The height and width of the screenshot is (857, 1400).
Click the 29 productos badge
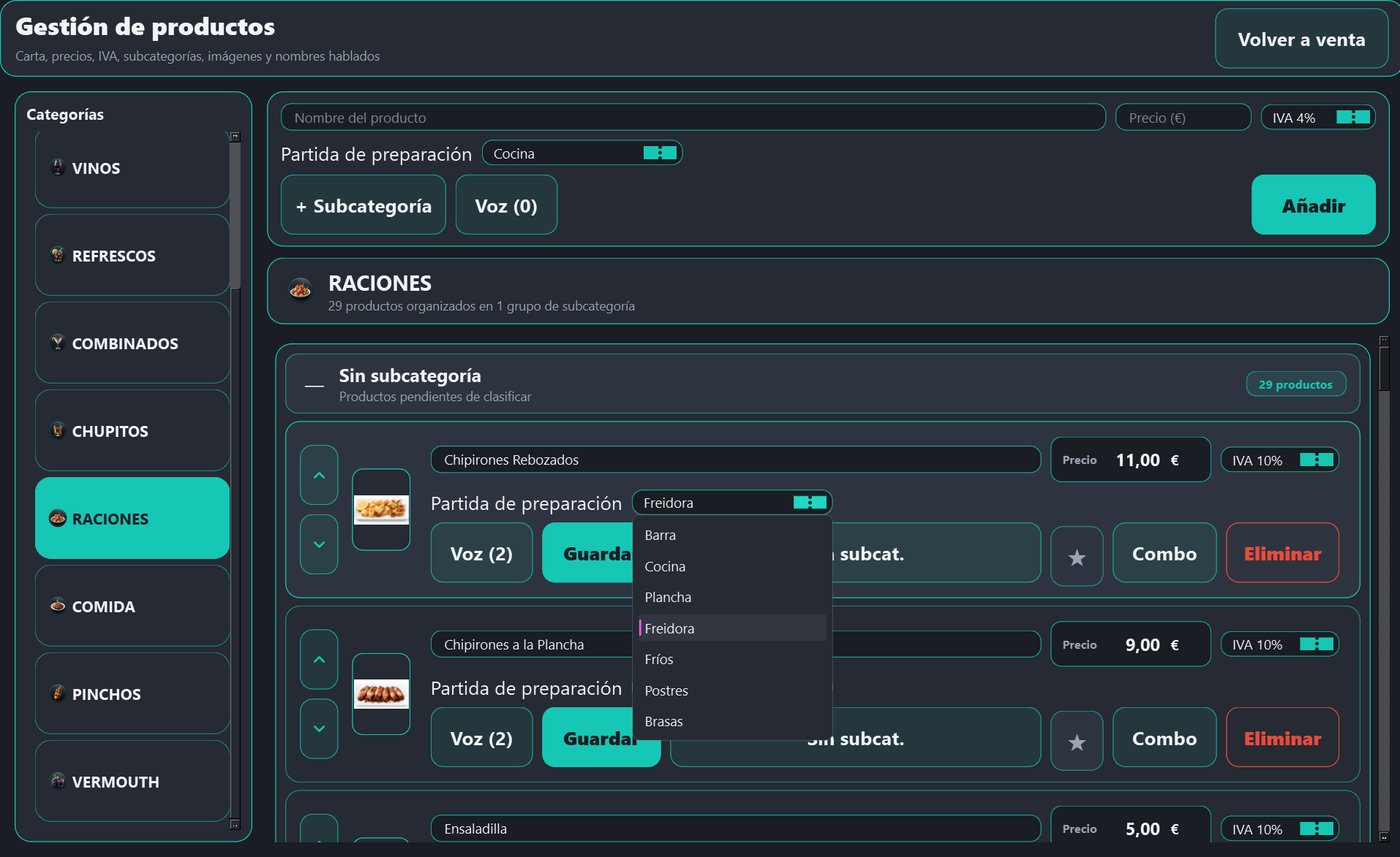tap(1296, 384)
